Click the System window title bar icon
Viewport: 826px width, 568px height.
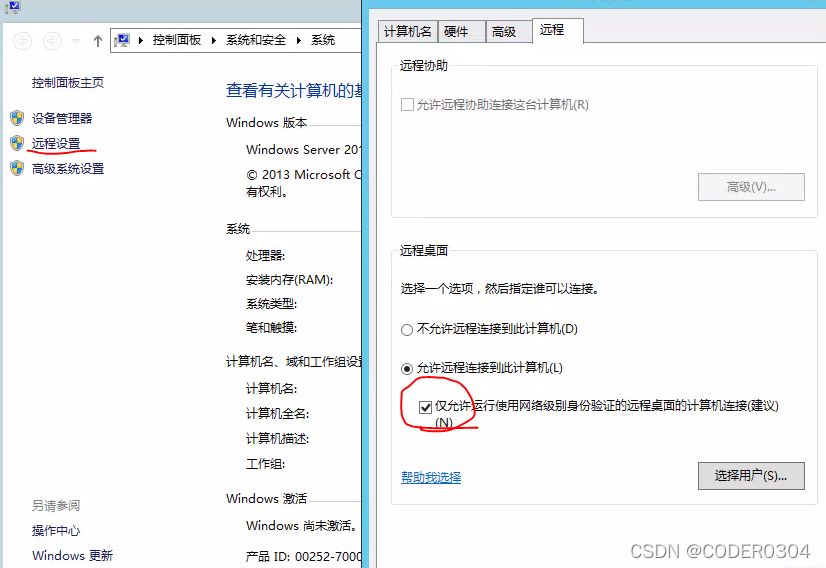click(13, 7)
